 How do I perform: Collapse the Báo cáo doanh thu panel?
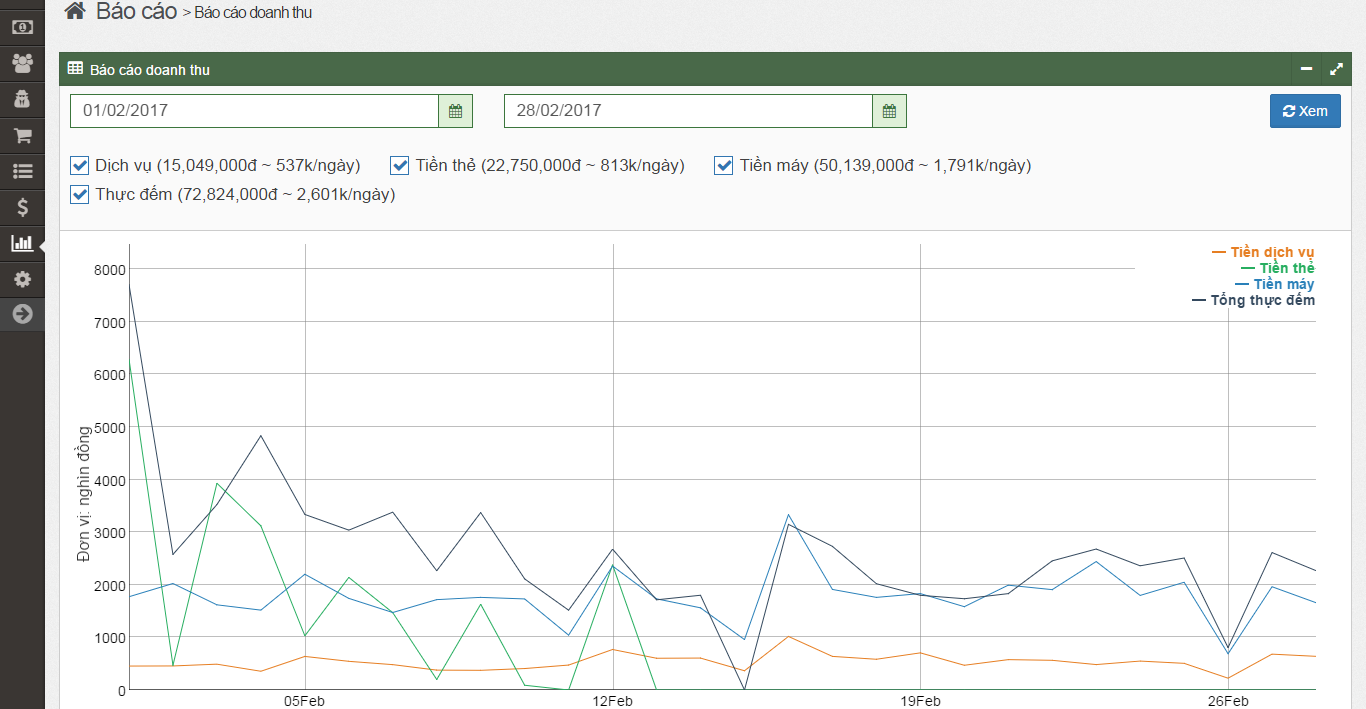point(1306,69)
